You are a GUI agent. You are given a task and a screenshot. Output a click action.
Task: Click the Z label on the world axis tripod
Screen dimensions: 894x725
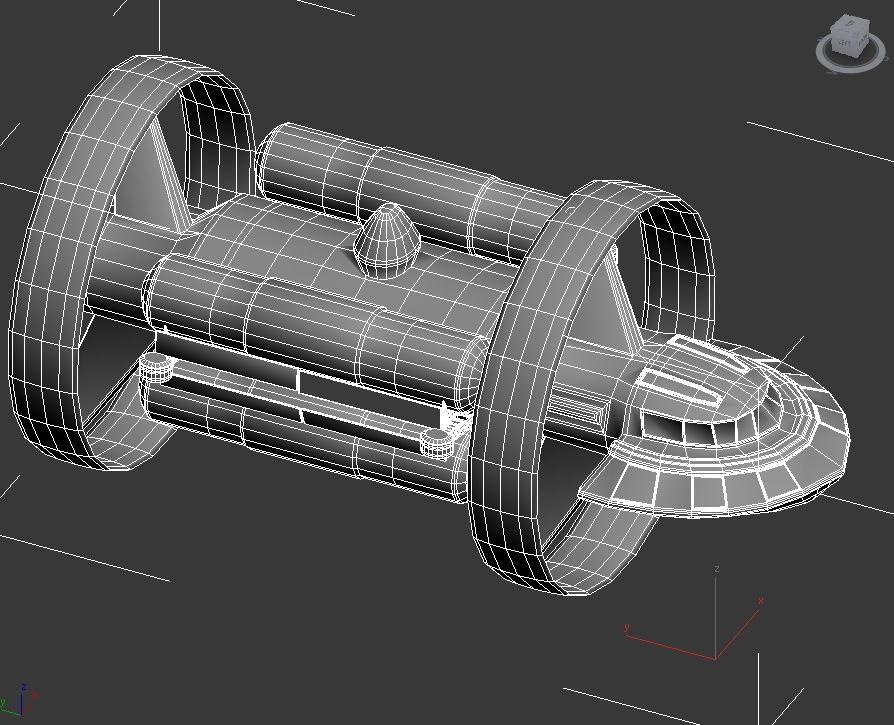(x=716, y=568)
